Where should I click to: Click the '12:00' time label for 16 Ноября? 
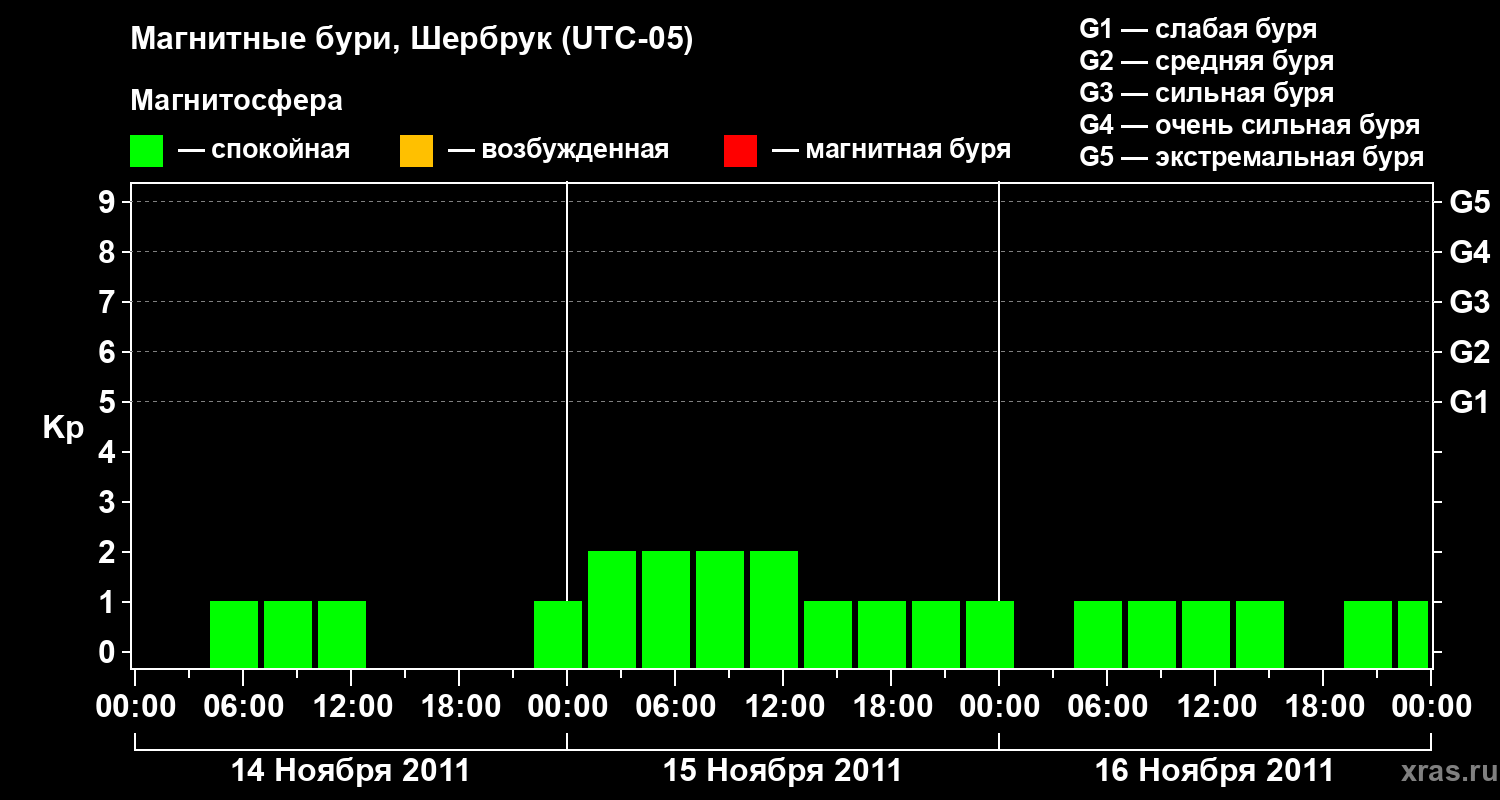pyautogui.click(x=1215, y=707)
